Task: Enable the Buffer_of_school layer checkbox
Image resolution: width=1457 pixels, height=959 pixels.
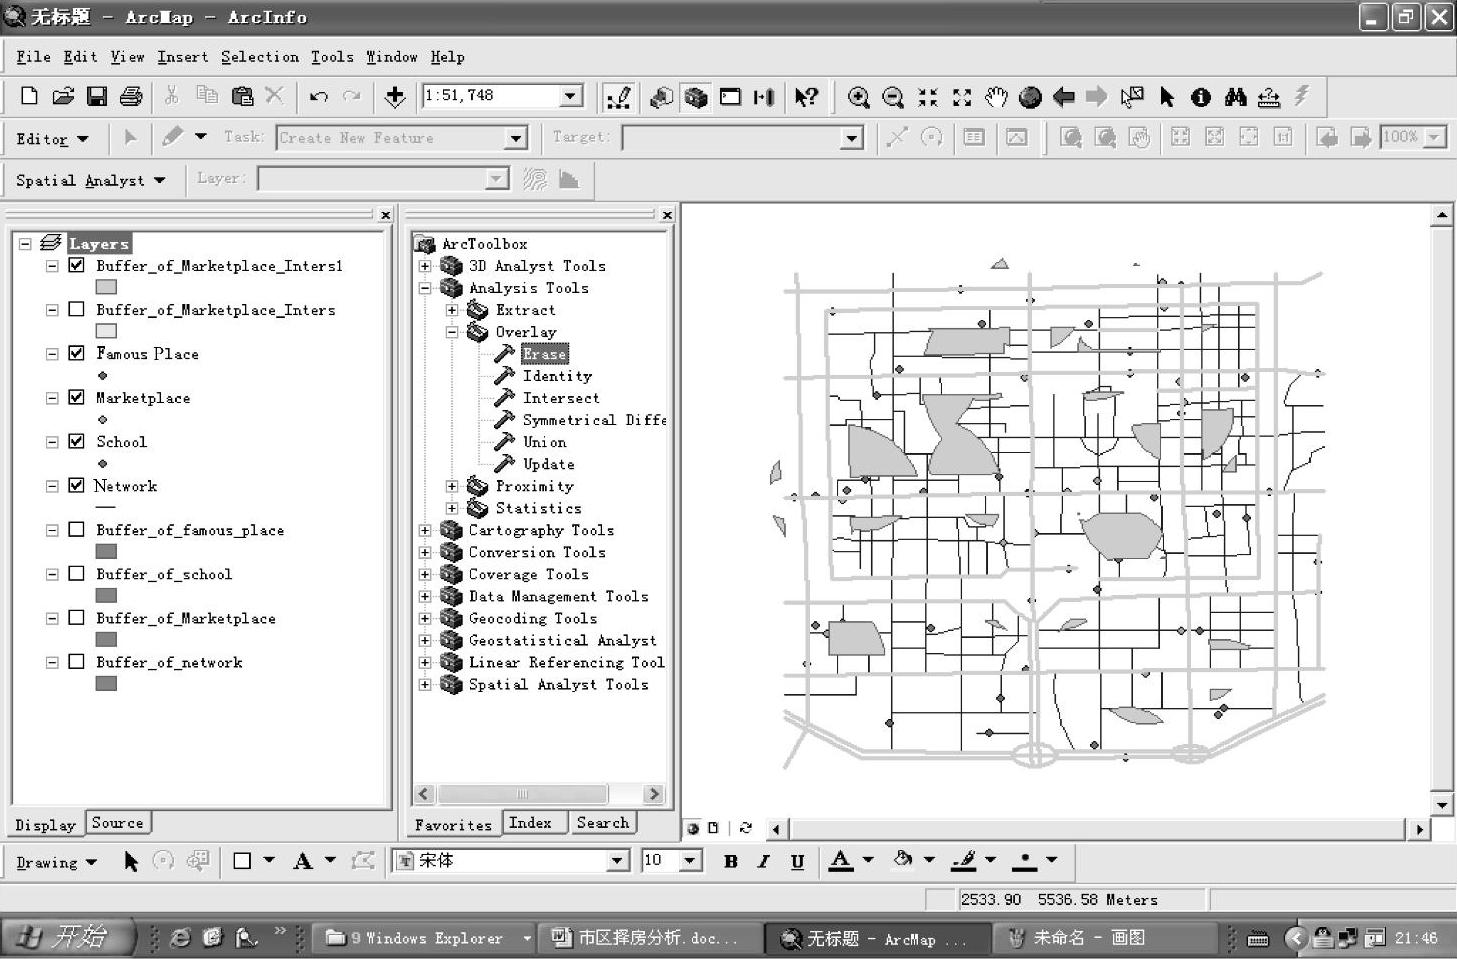Action: coord(76,573)
